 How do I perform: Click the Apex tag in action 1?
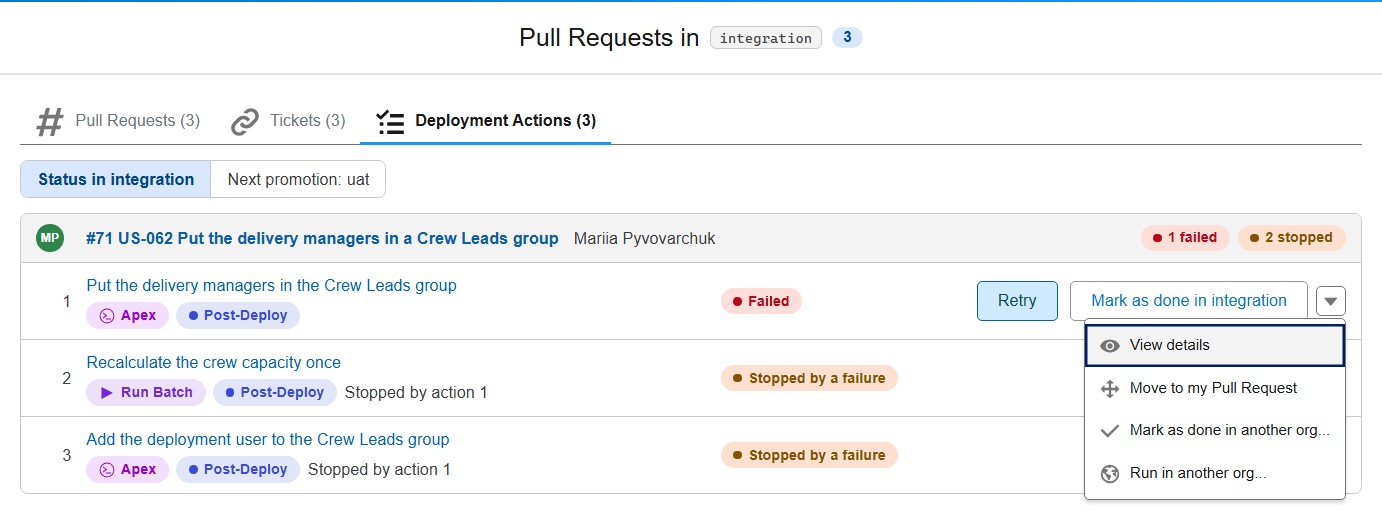[x=128, y=315]
